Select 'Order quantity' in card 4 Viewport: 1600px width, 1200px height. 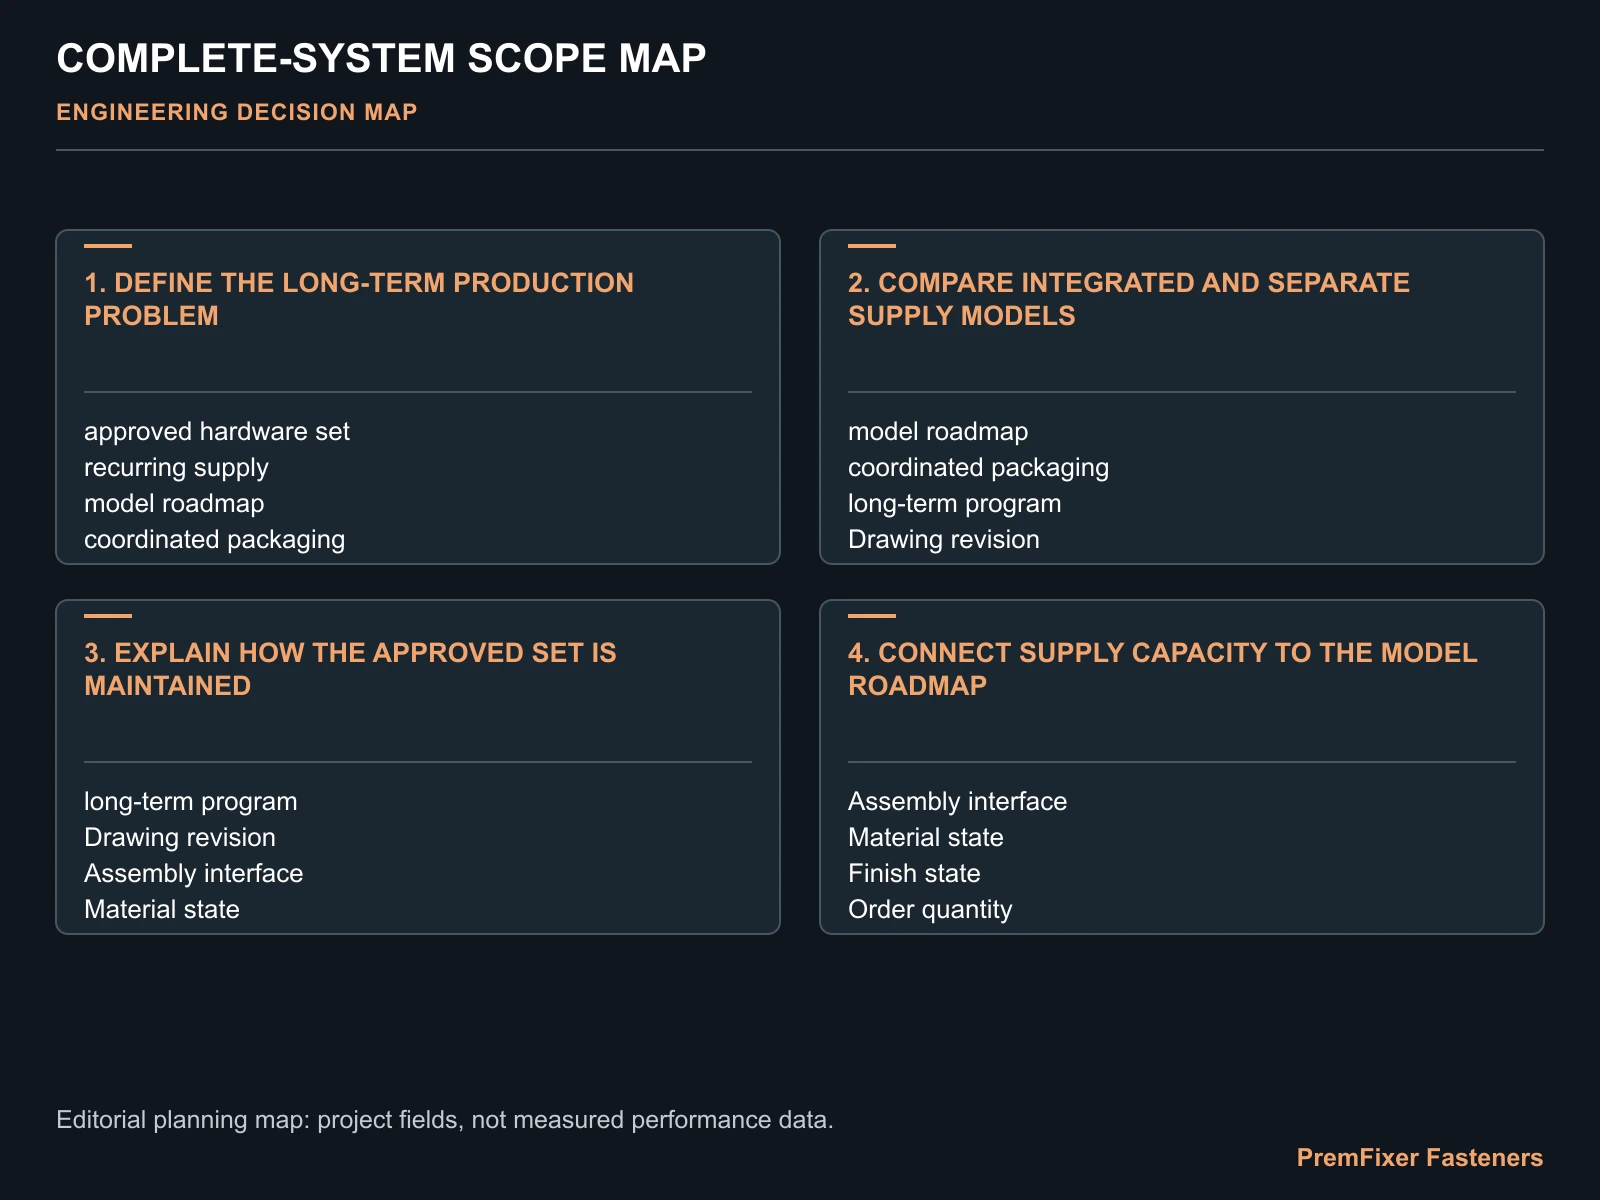point(930,909)
